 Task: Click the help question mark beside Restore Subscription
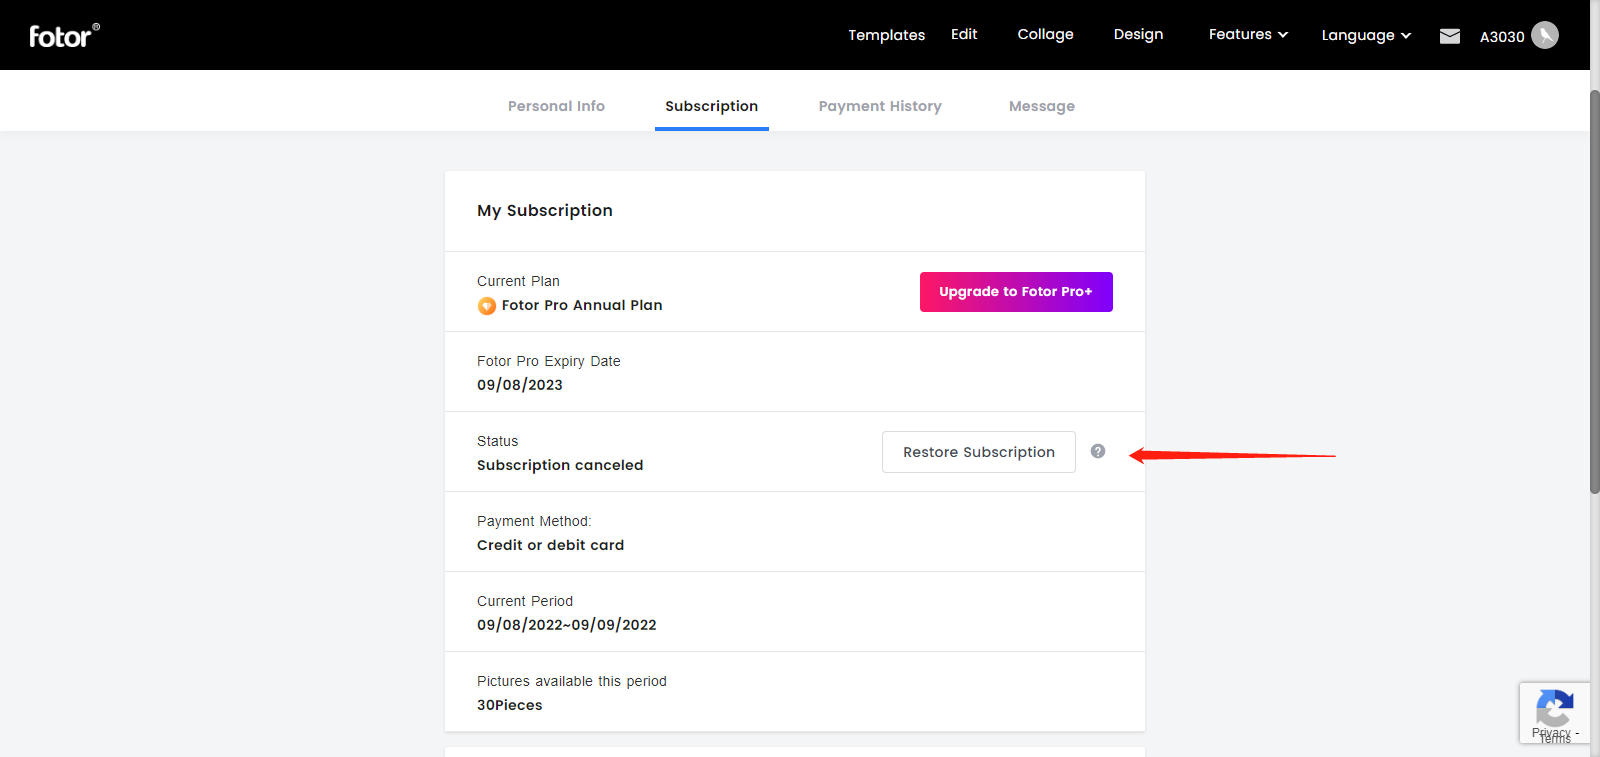(x=1098, y=451)
